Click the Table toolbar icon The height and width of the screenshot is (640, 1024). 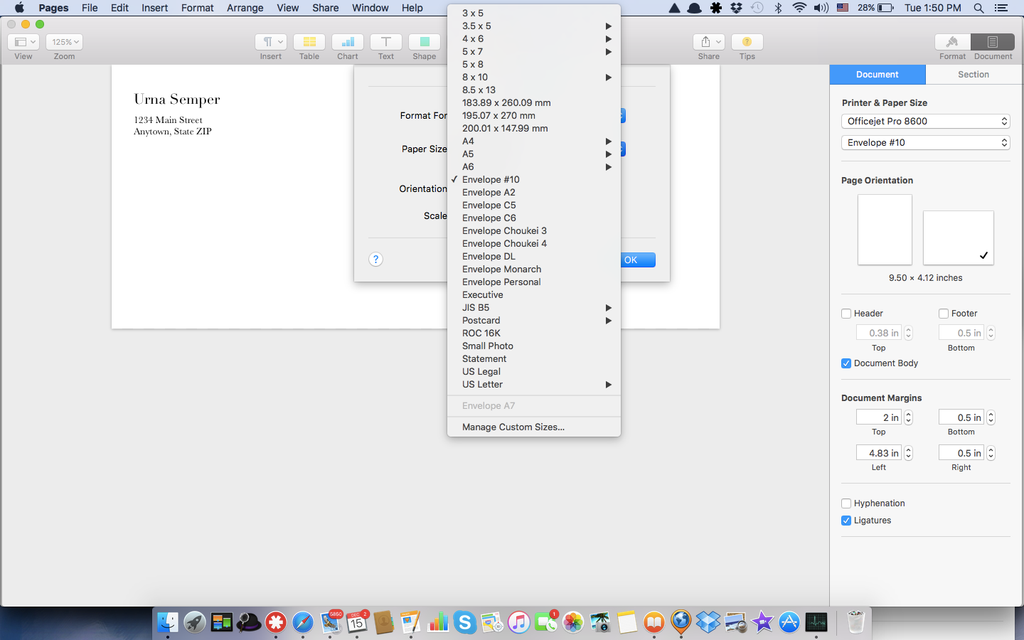click(x=310, y=42)
